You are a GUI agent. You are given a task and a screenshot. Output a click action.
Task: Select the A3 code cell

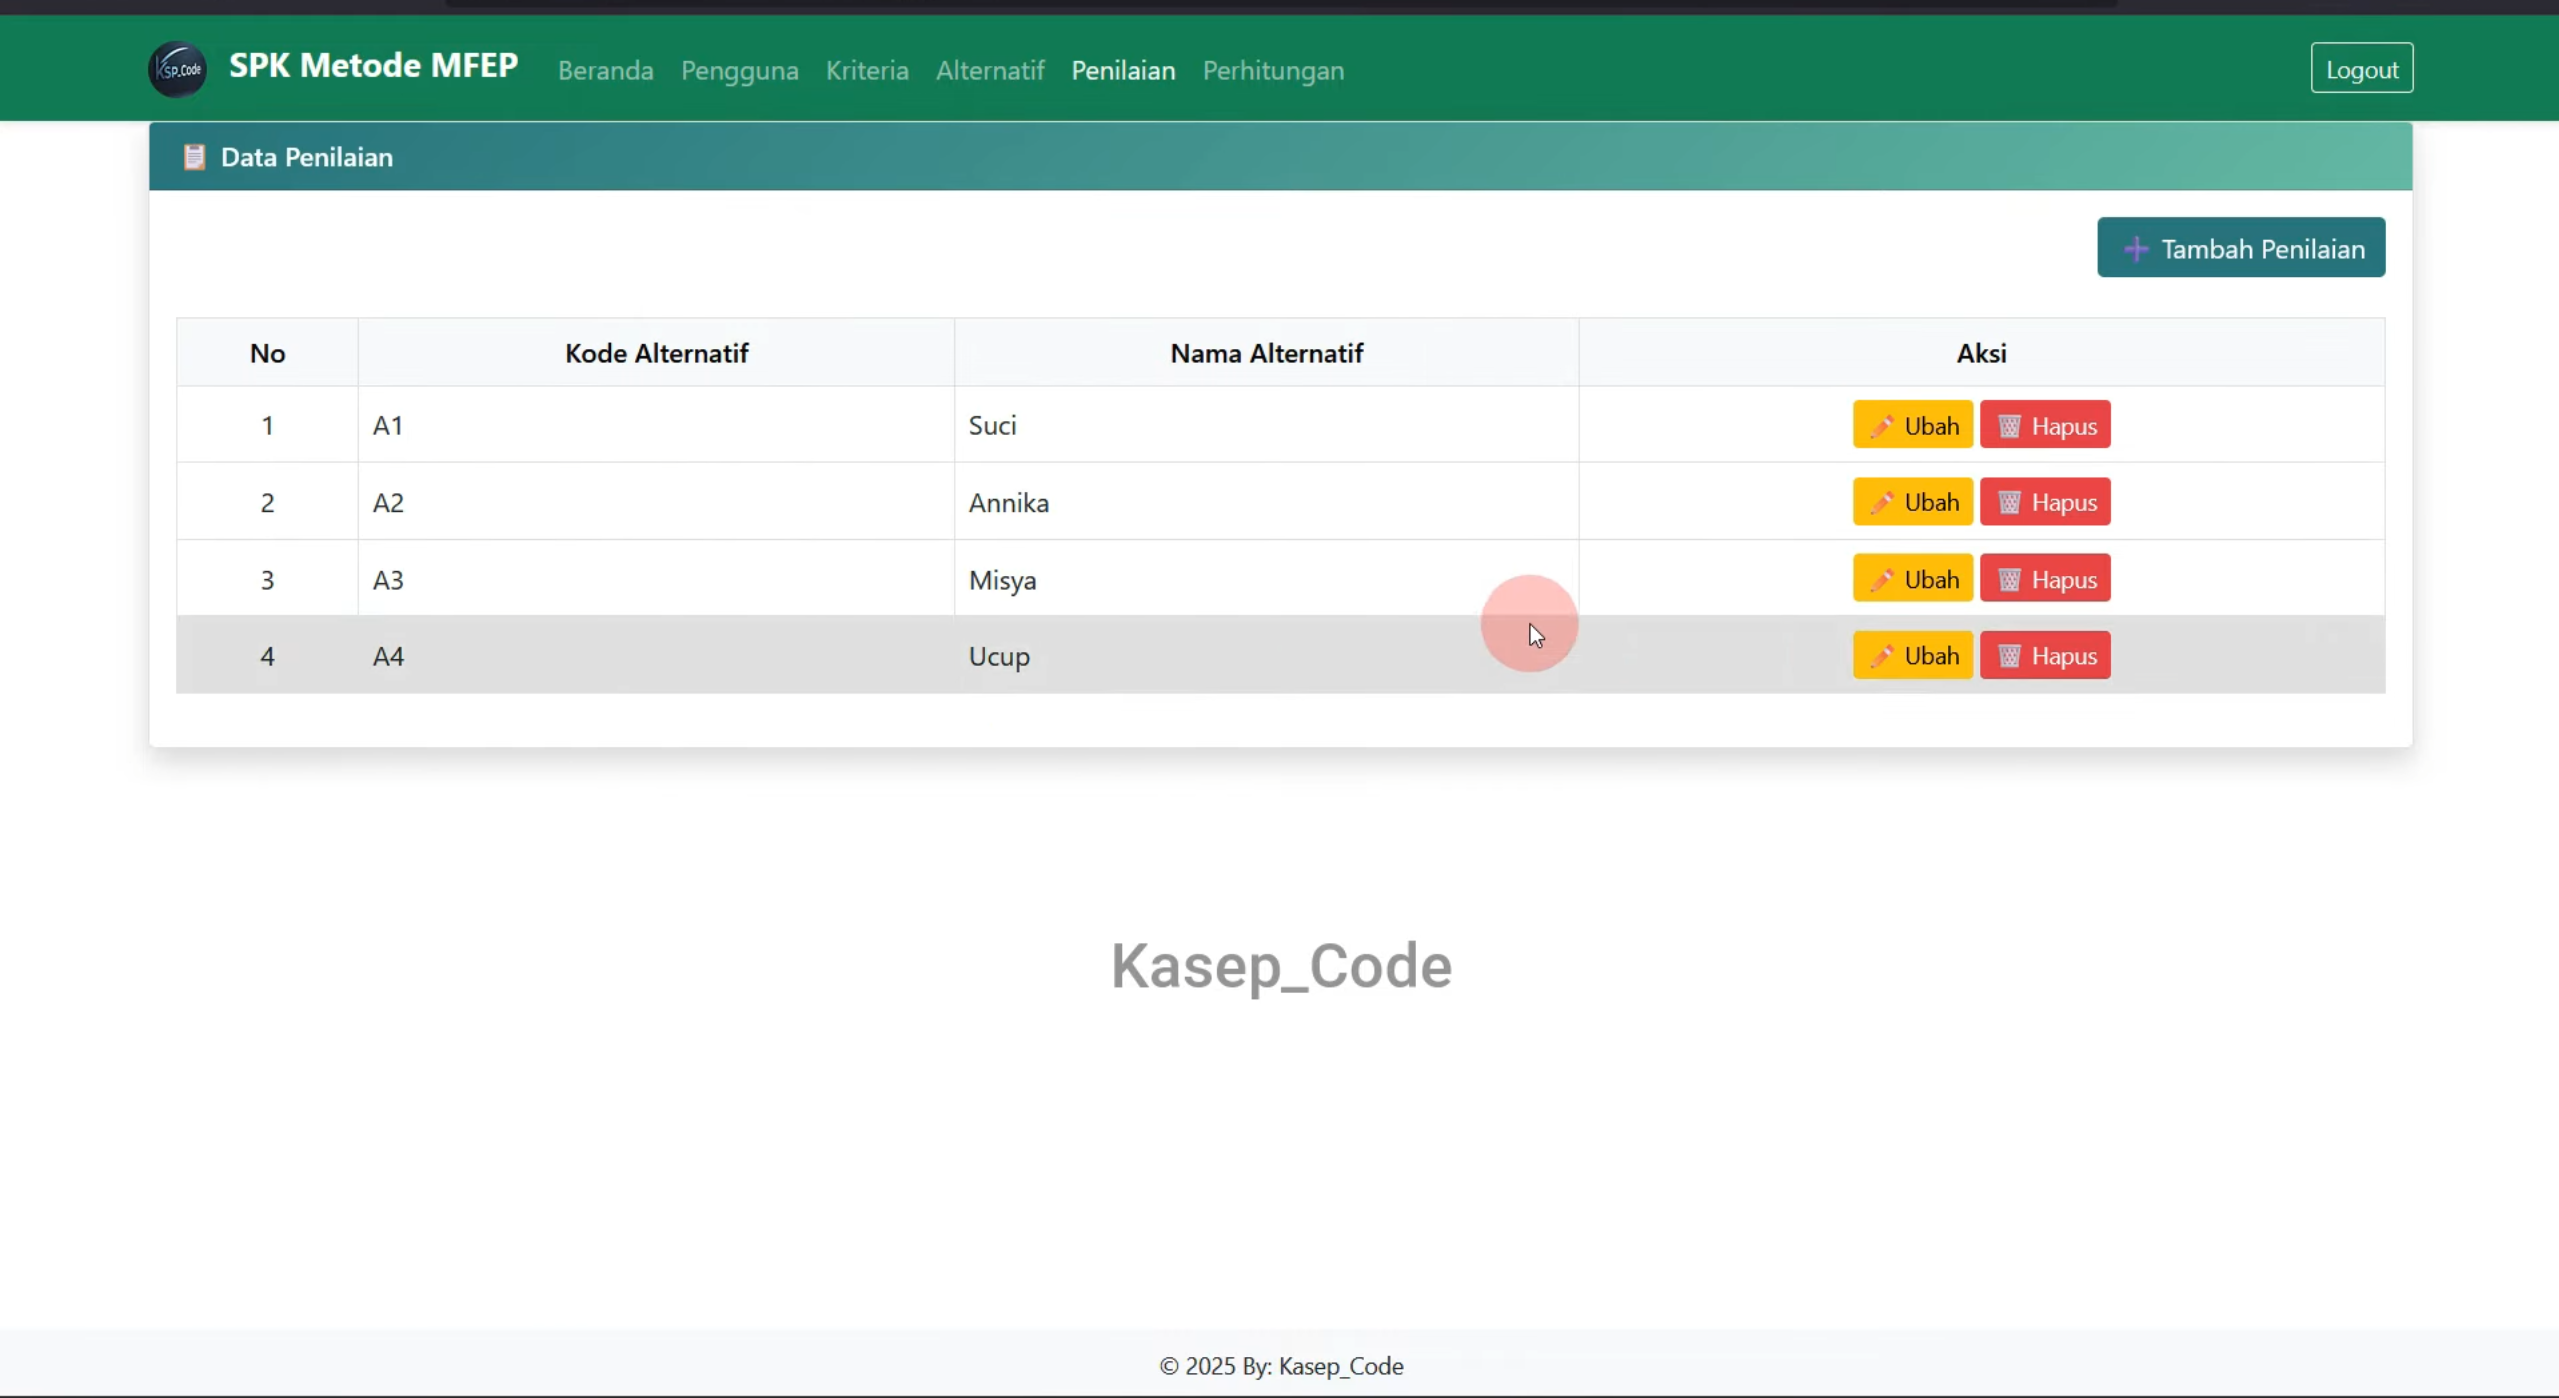coord(656,579)
